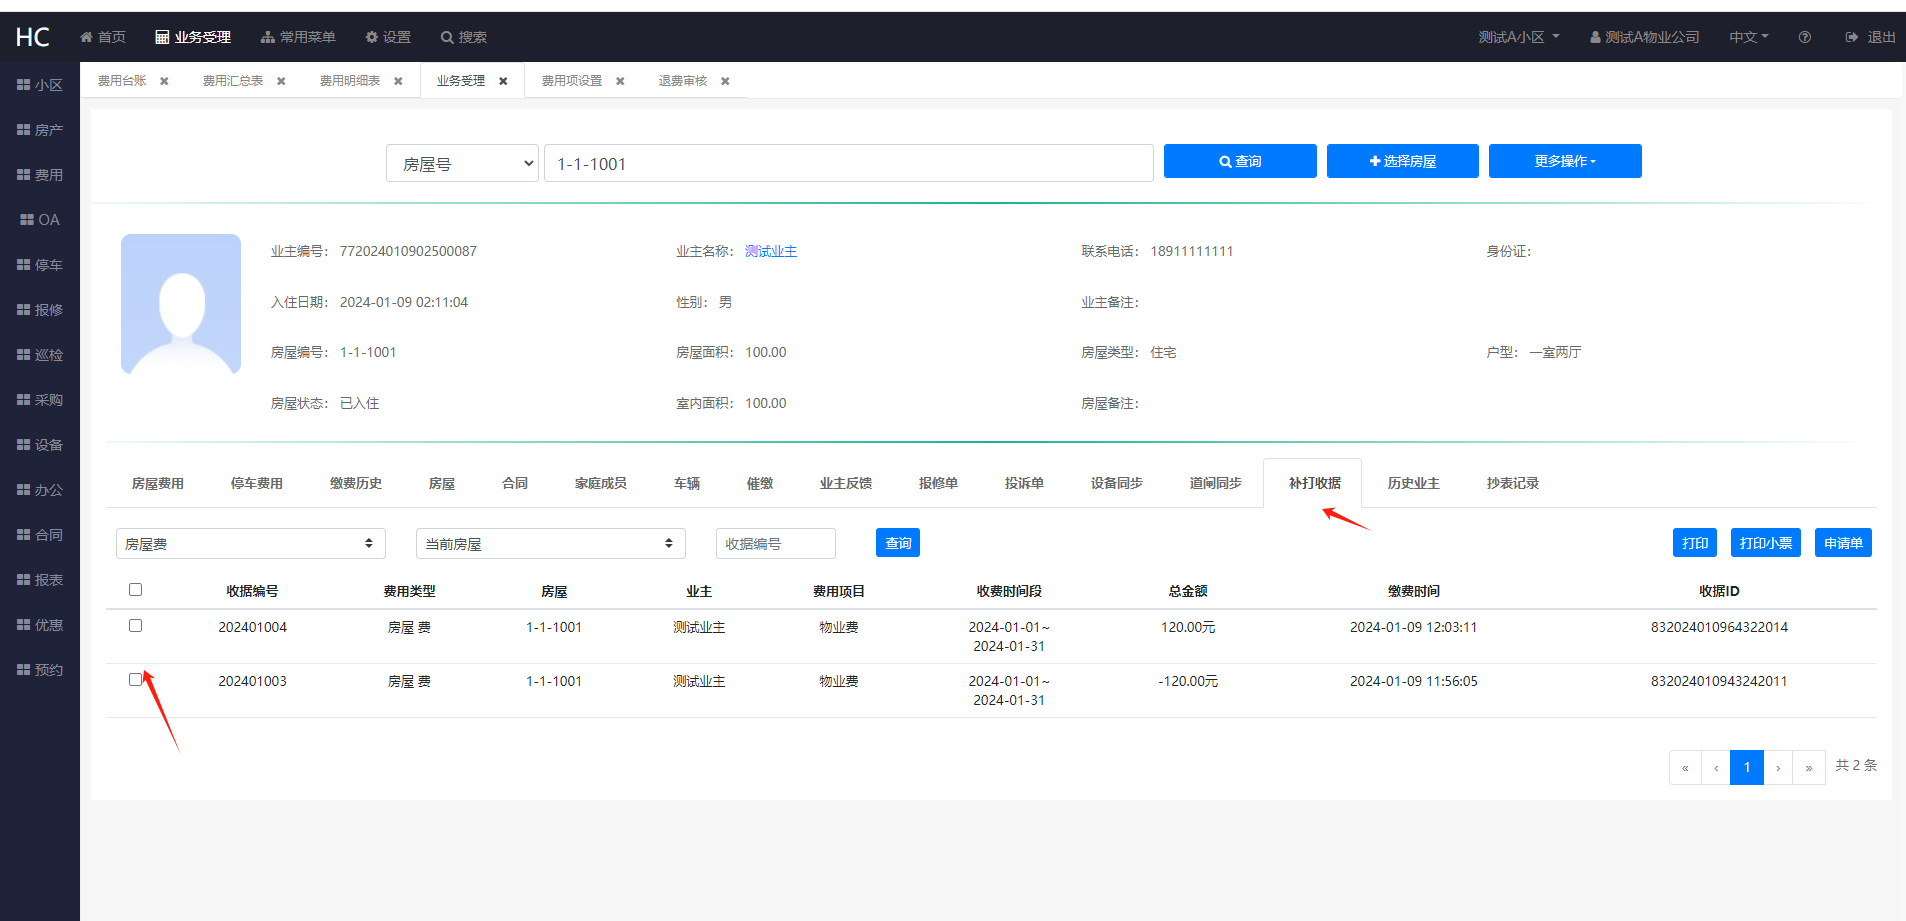Open the 采购 sidebar module
Viewport: 1906px width, 921px height.
pos(40,400)
